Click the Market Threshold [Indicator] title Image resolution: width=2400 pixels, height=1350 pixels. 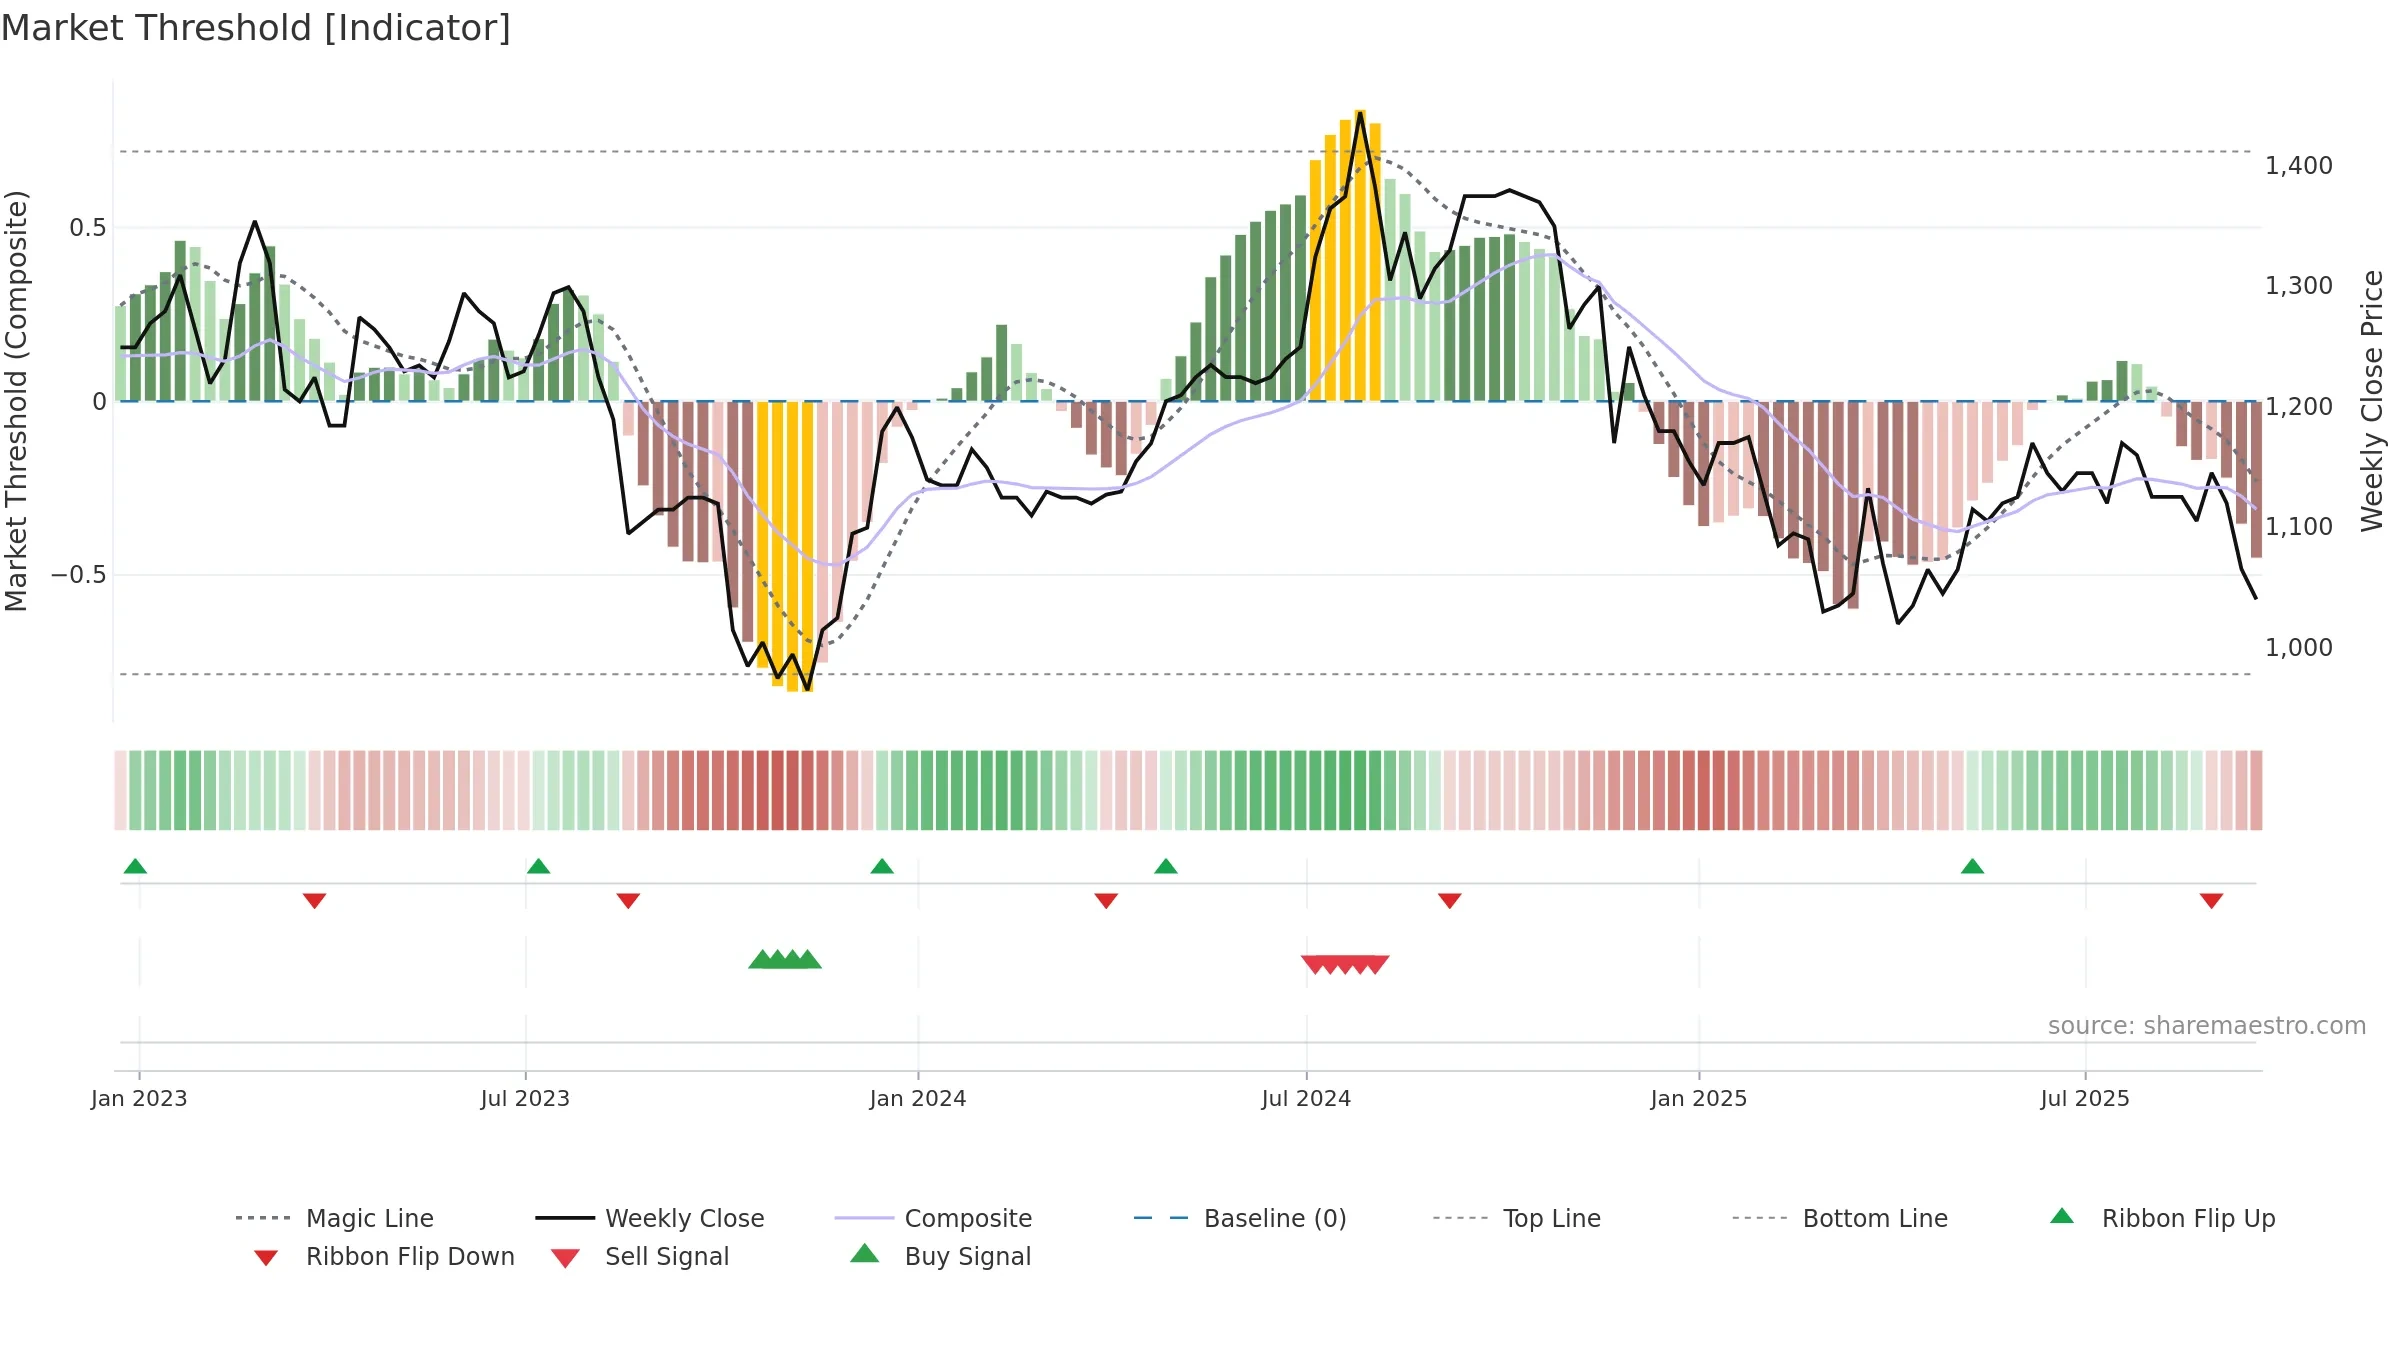(256, 28)
